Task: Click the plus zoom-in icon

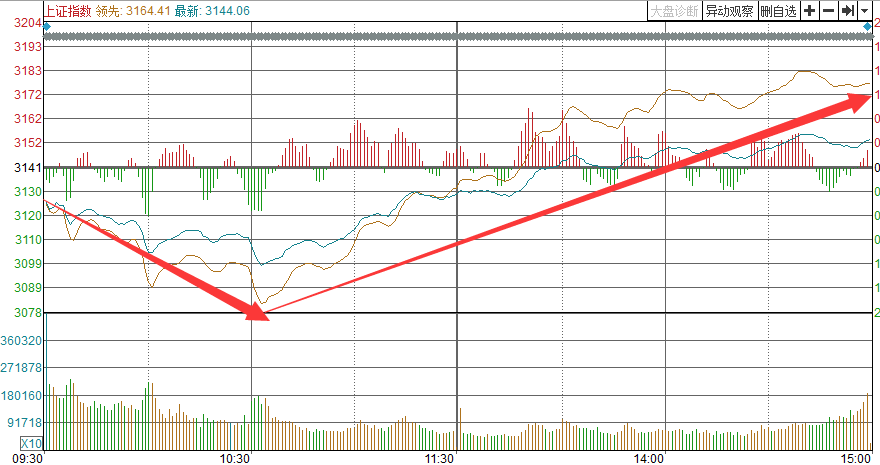Action: (x=809, y=10)
